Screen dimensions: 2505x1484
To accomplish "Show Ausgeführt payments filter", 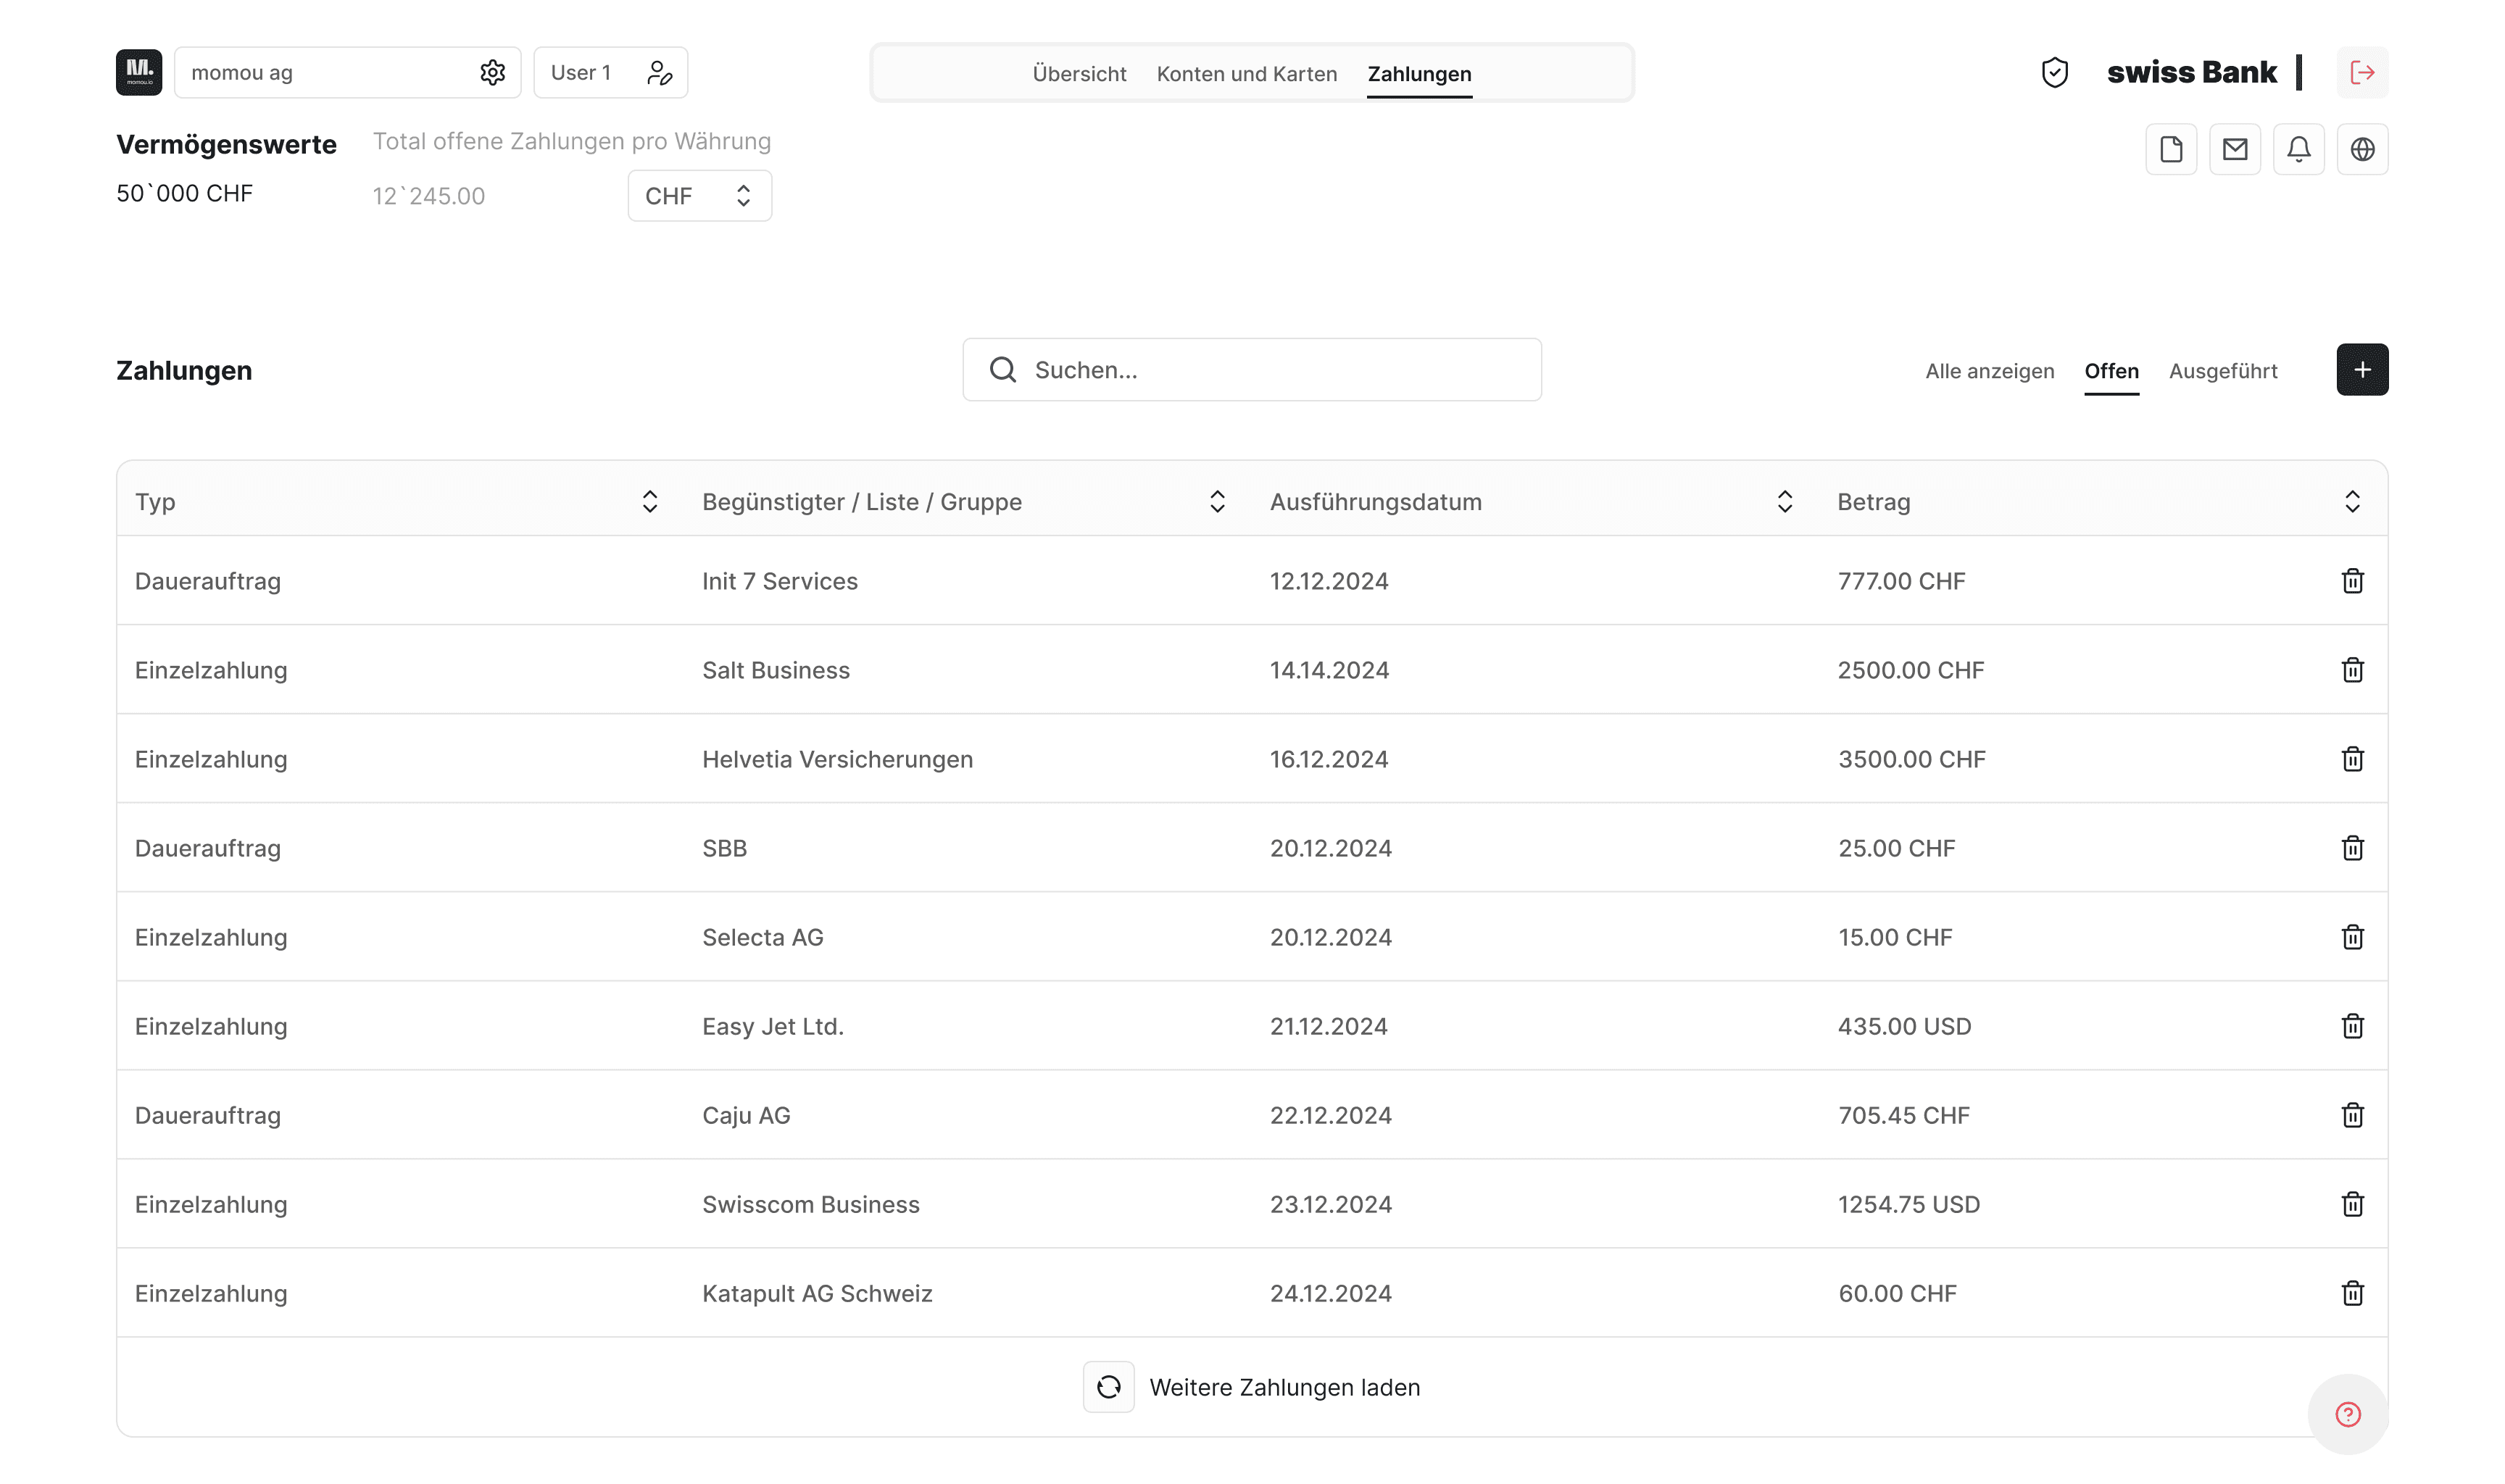I will tap(2222, 371).
